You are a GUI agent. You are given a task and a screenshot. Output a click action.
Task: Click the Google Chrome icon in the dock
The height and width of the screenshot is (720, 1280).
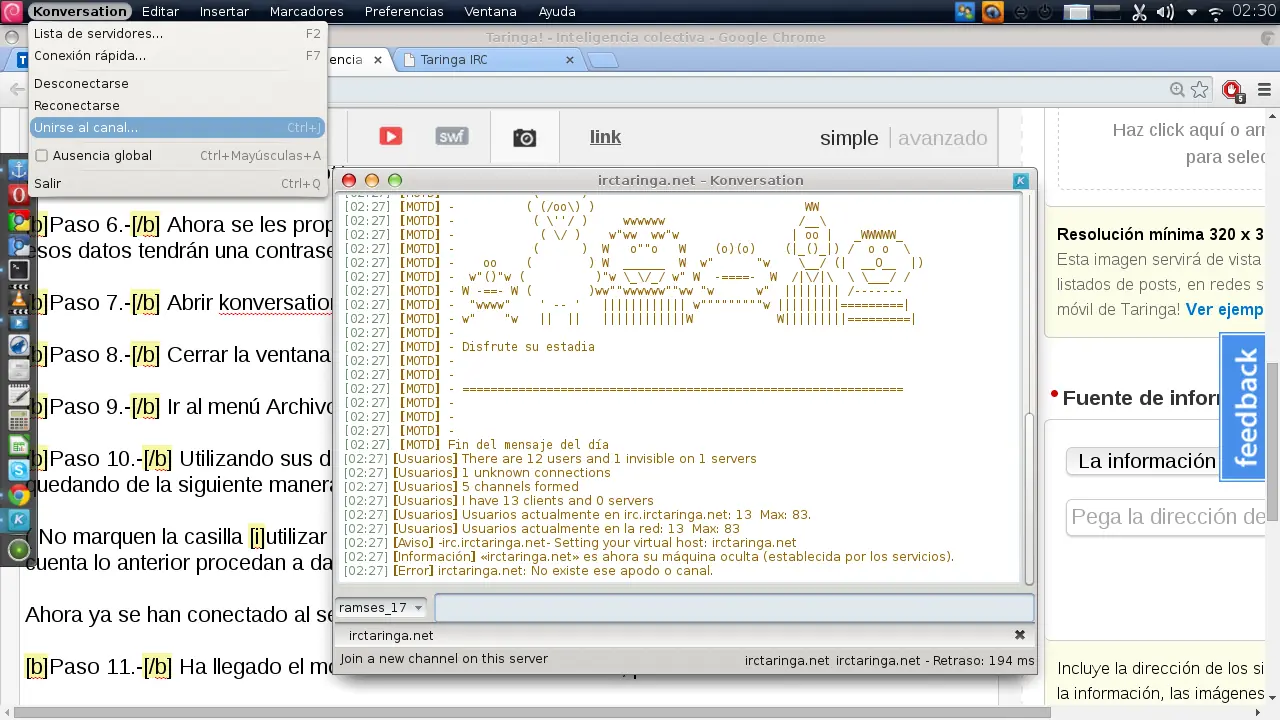pos(18,495)
